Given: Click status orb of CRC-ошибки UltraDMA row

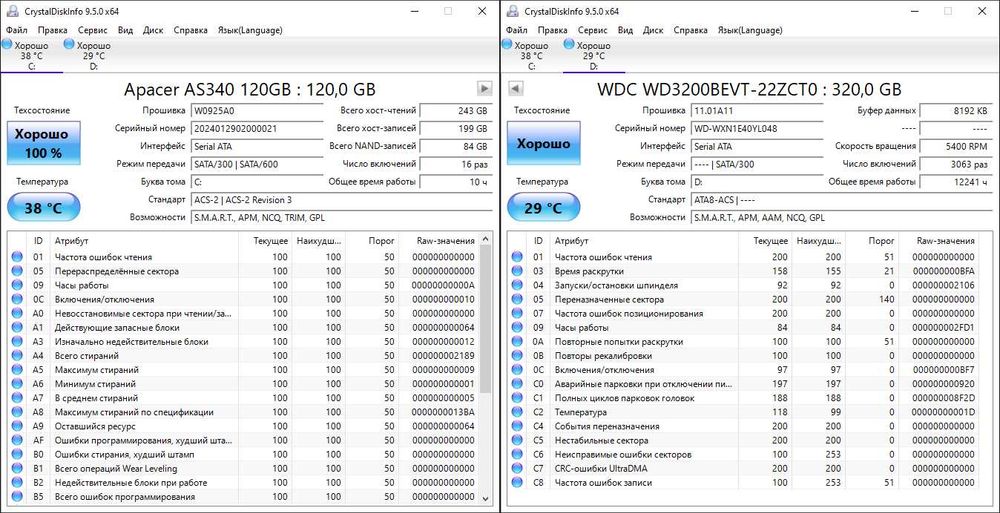Looking at the screenshot, I should [x=517, y=468].
